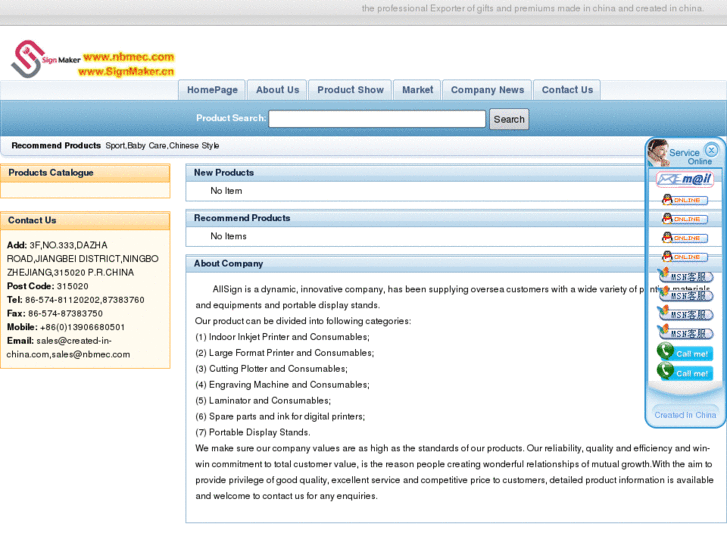This screenshot has width=727, height=545.
Task: Focus the Product Search input field
Action: coord(377,119)
